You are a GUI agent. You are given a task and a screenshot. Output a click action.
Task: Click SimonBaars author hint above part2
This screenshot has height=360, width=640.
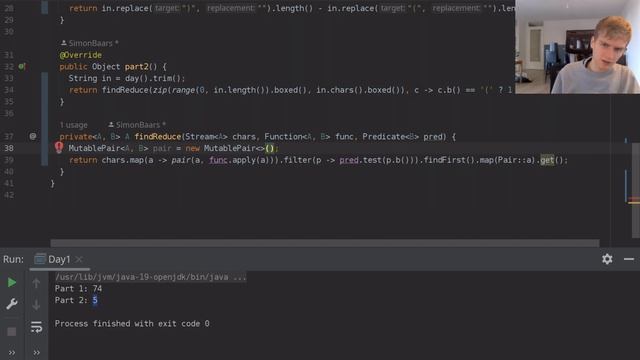click(90, 43)
